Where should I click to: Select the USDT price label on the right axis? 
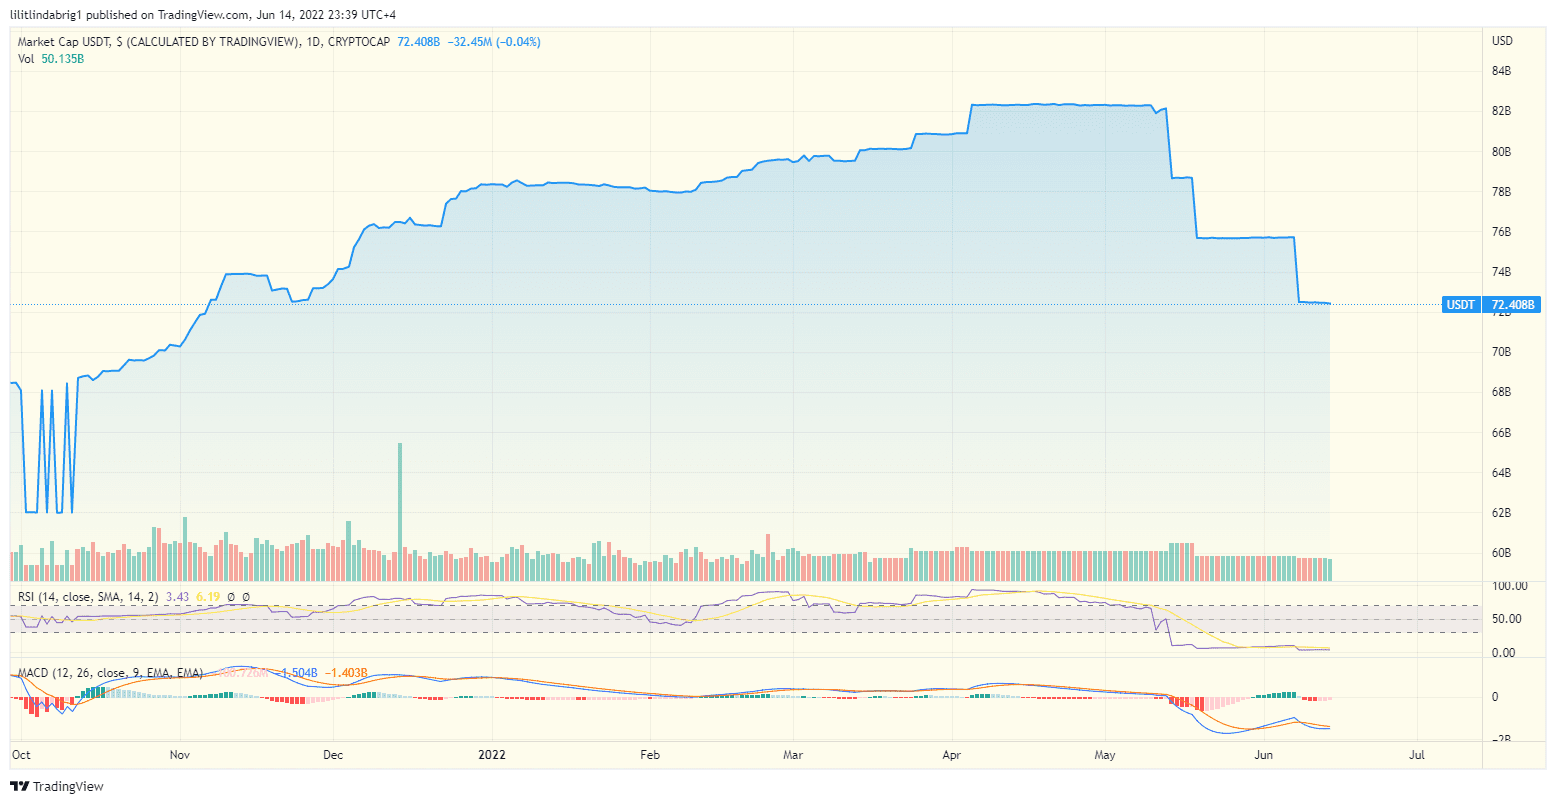(1459, 305)
